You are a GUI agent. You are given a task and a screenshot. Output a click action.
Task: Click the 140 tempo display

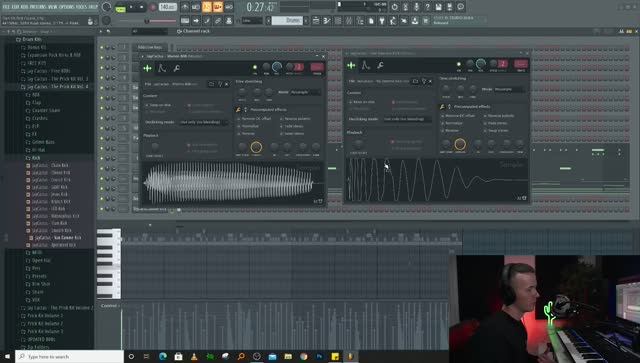tap(168, 7)
